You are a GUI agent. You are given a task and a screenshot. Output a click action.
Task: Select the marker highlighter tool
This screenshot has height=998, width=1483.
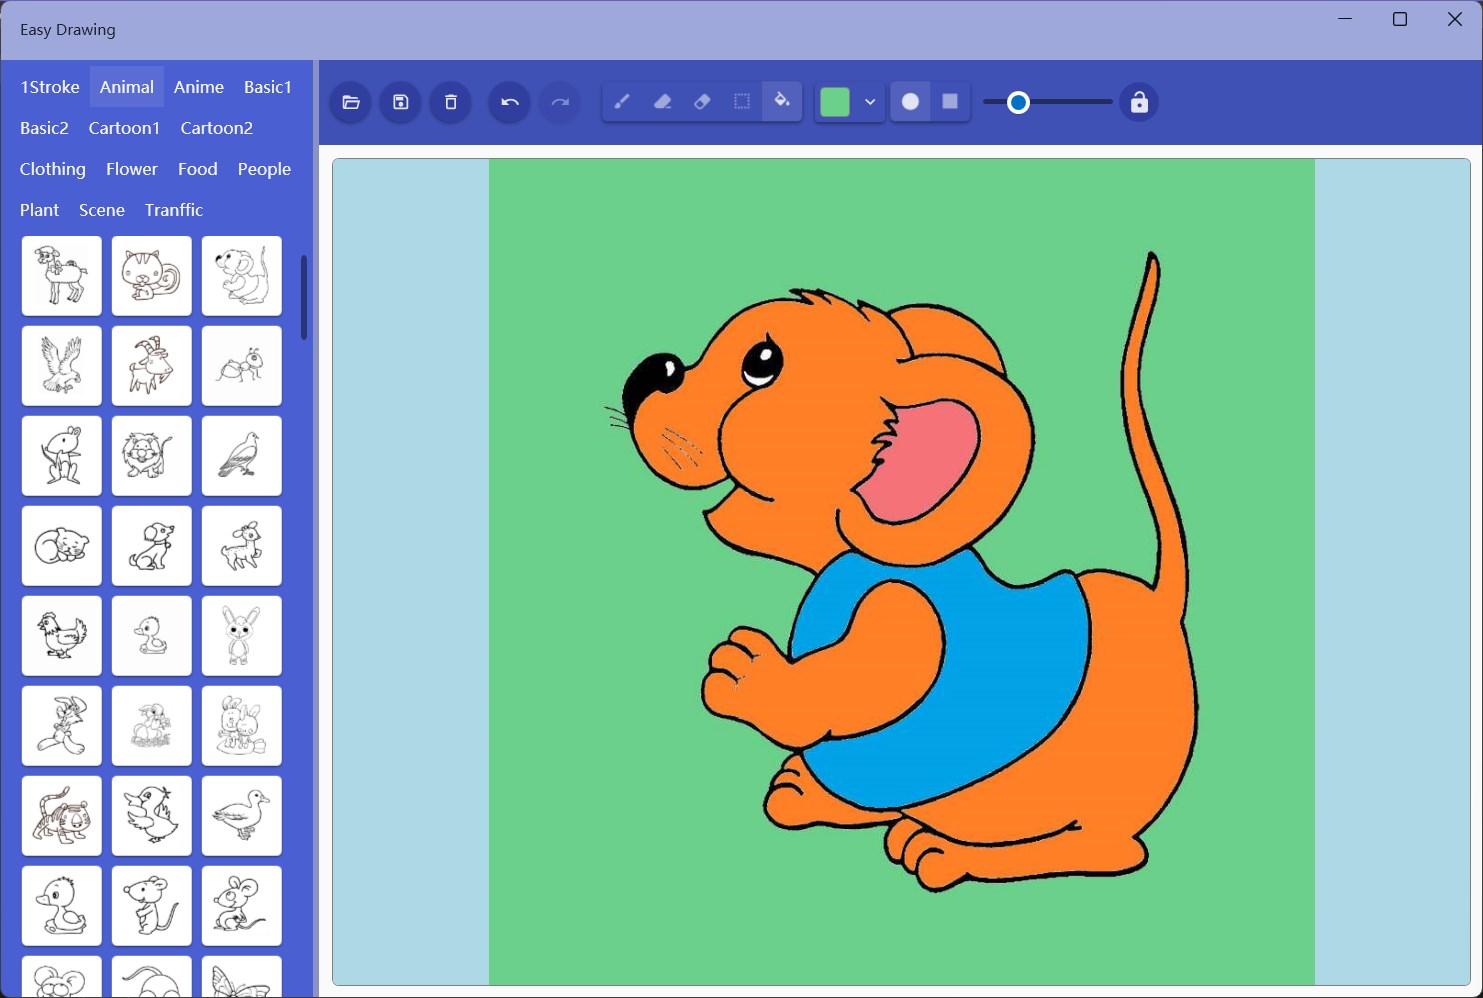pos(662,101)
